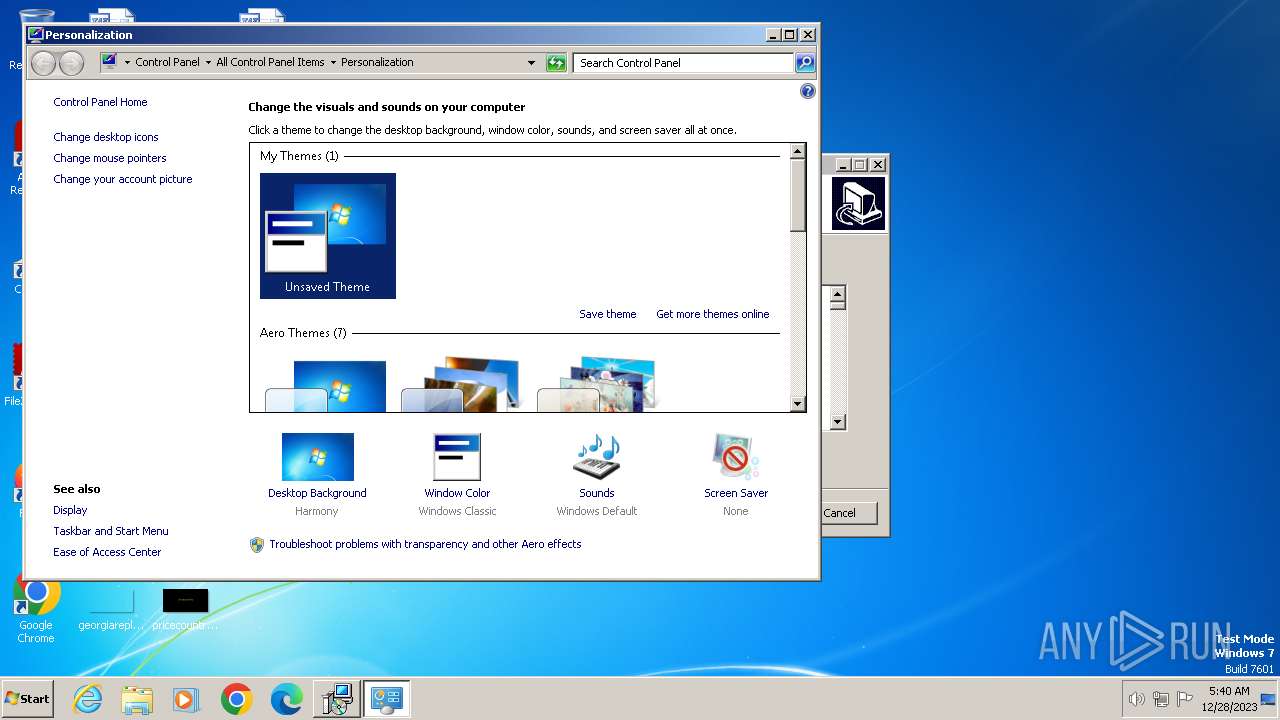Select the third Aero theme thumbnail
Screen dimensions: 1280x720
(x=598, y=386)
